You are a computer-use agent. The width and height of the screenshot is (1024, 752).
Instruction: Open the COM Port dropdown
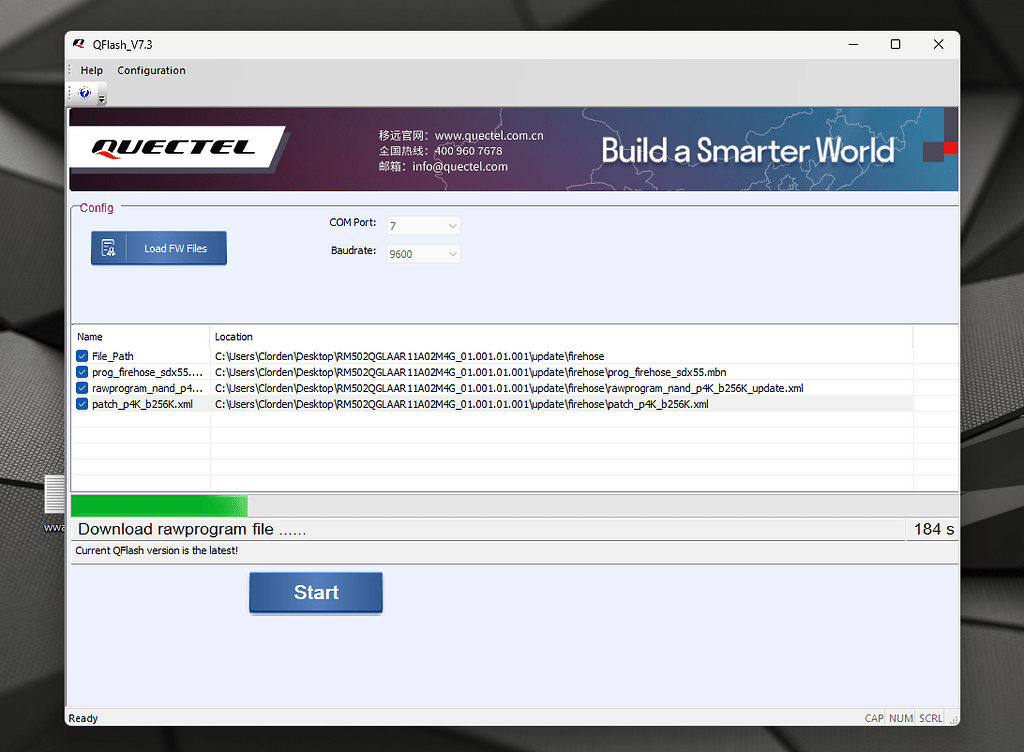pyautogui.click(x=452, y=225)
